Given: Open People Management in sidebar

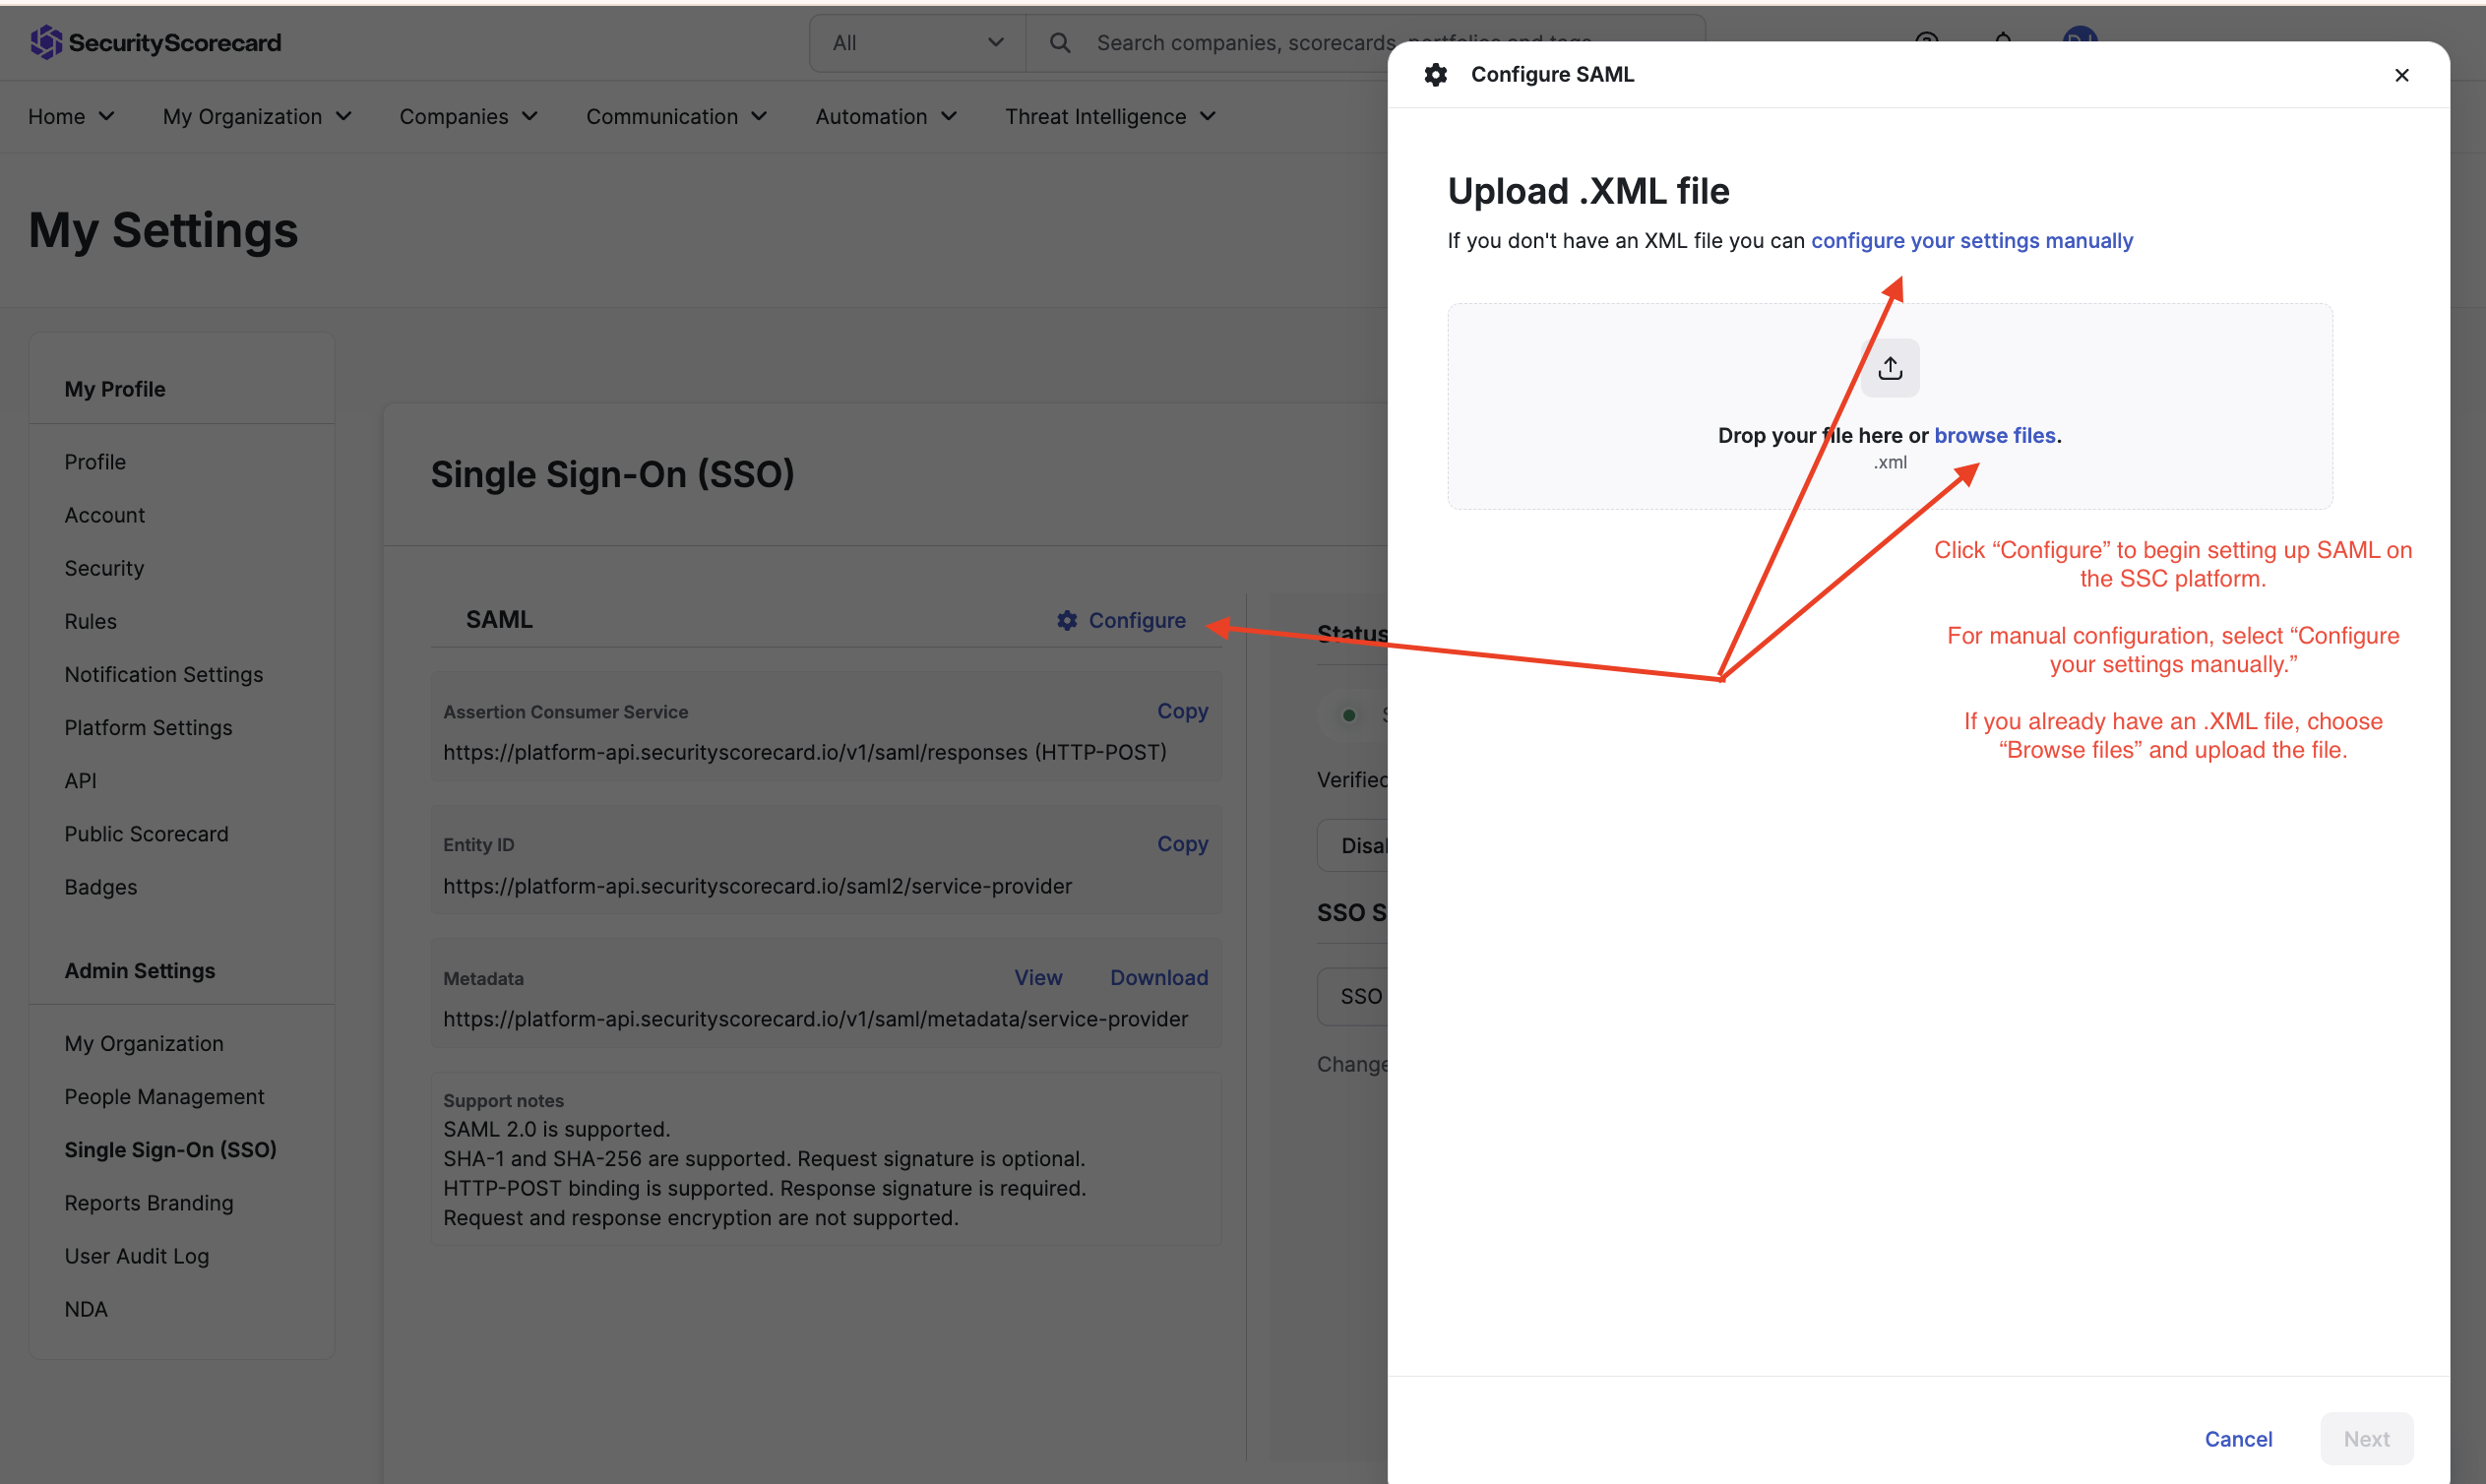Looking at the screenshot, I should (x=165, y=1096).
